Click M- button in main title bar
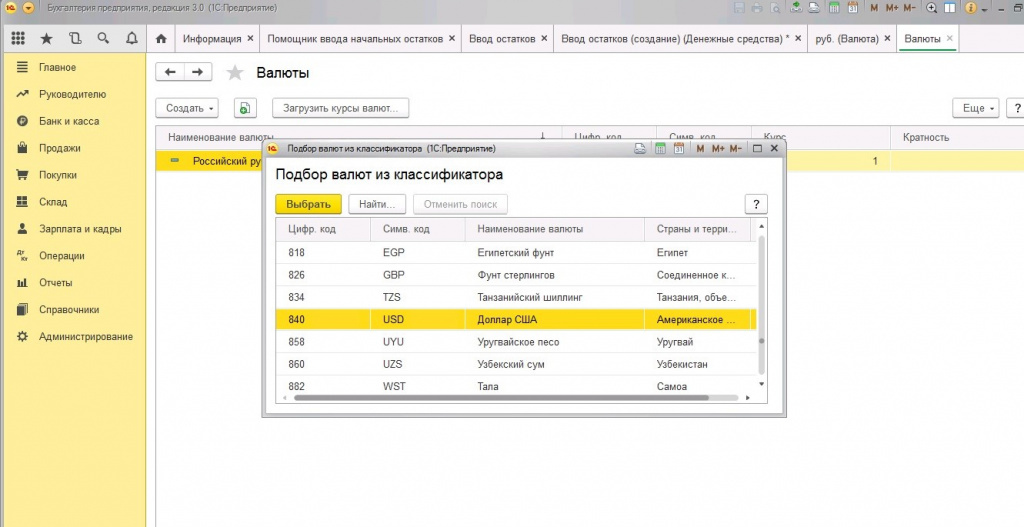Viewport: 1024px width, 527px height. tap(910, 8)
